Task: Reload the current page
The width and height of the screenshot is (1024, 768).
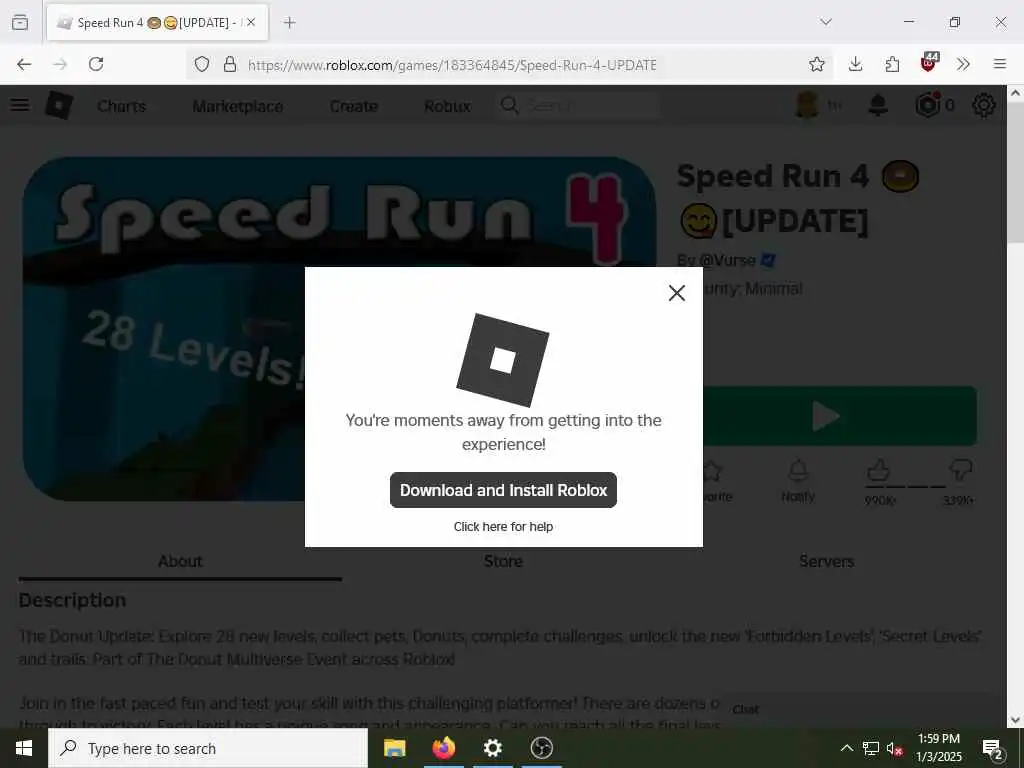Action: tap(96, 64)
